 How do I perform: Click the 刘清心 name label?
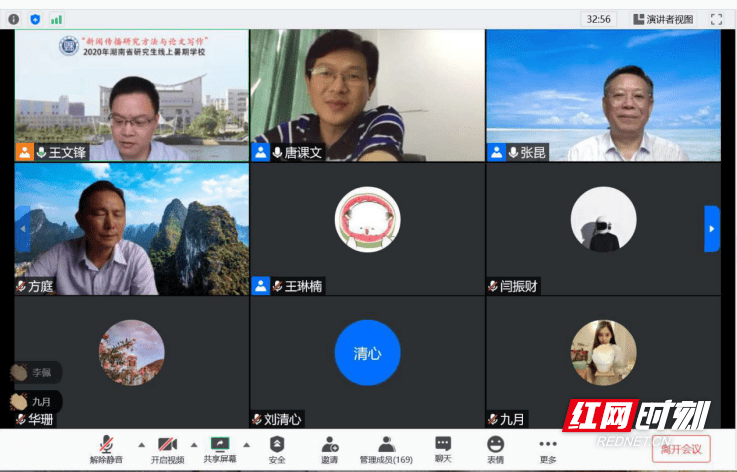(282, 419)
